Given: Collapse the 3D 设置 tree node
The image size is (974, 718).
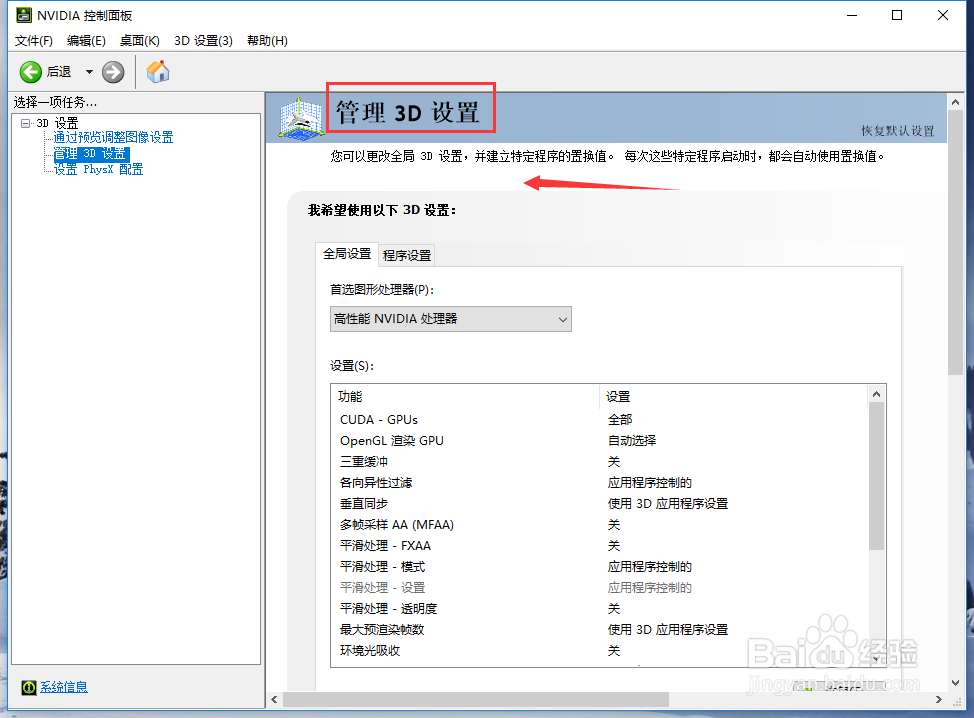Looking at the screenshot, I should [x=25, y=123].
